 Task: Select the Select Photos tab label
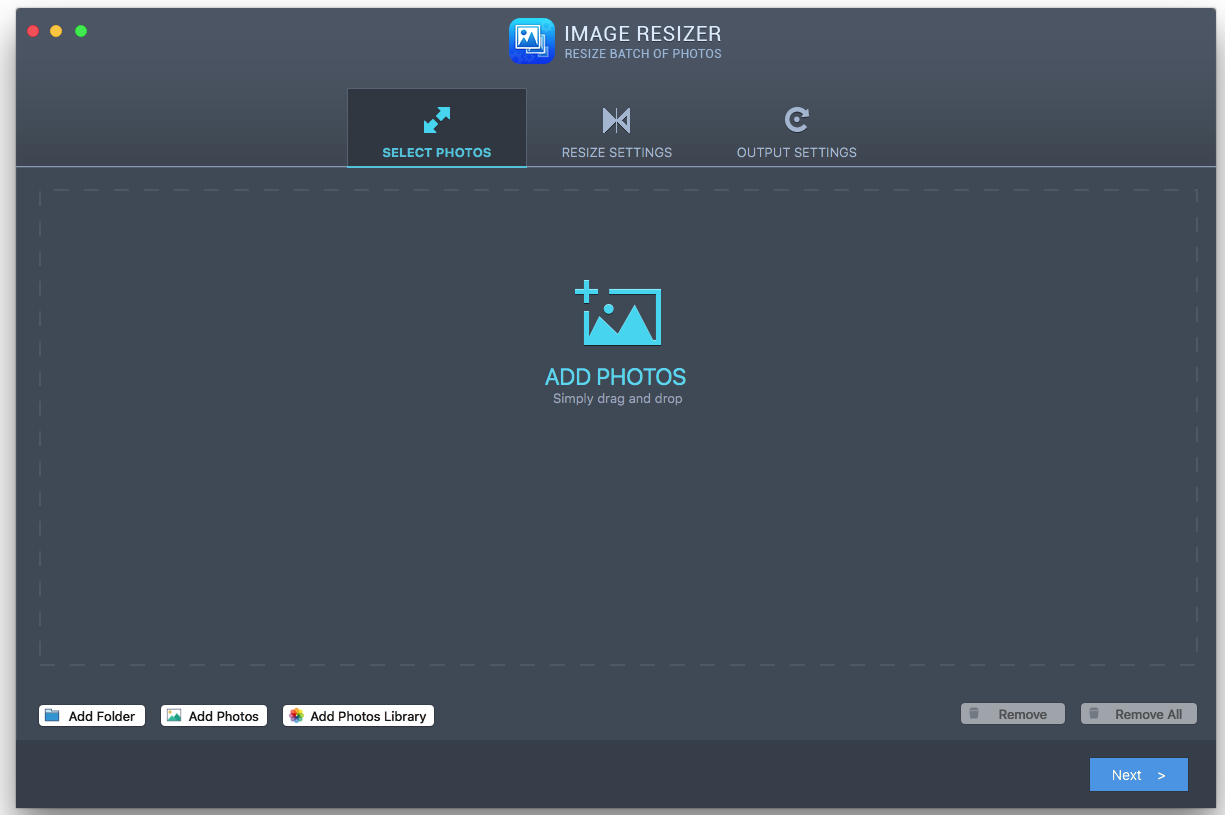click(x=437, y=153)
